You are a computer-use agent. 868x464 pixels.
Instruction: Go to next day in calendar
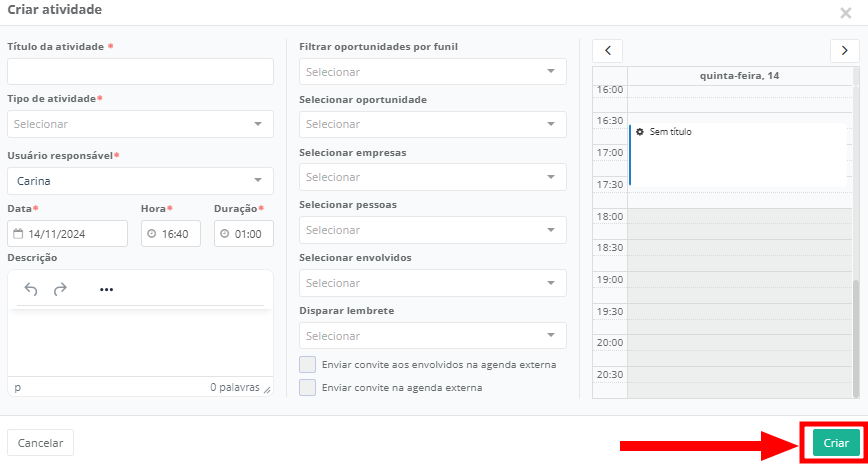point(845,50)
